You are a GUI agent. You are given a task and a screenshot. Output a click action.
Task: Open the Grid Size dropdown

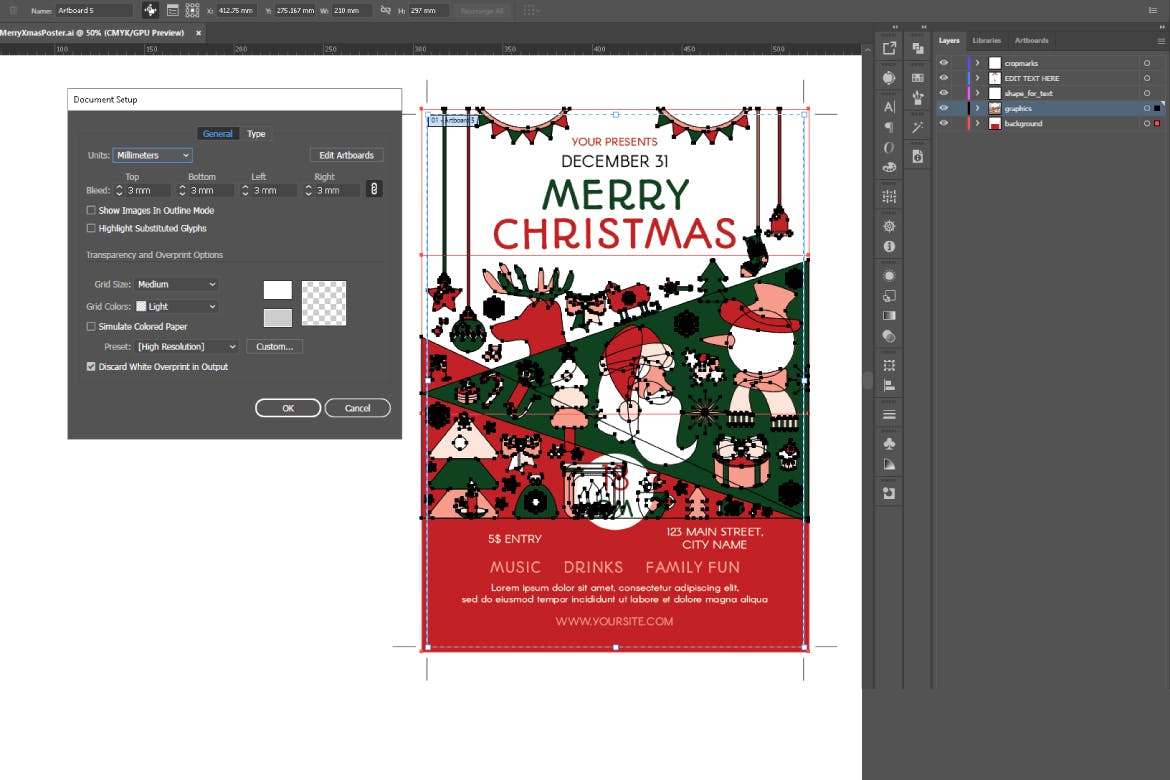click(176, 285)
